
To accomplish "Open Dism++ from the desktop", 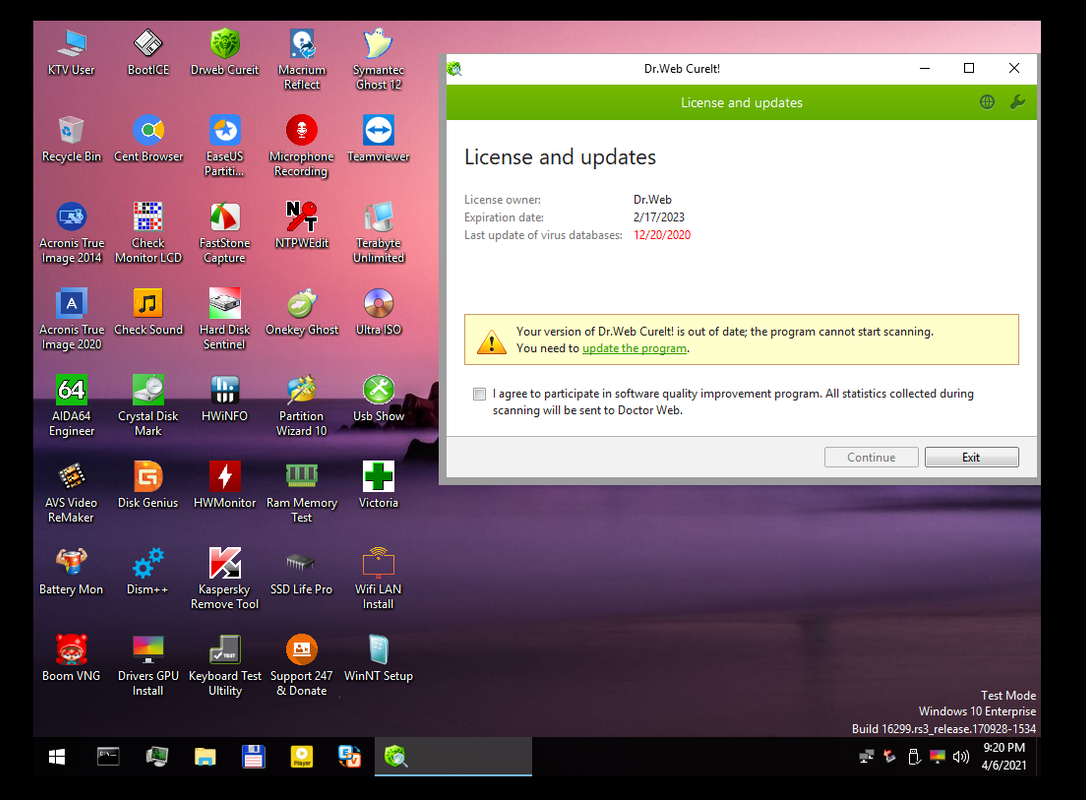I will (x=148, y=572).
